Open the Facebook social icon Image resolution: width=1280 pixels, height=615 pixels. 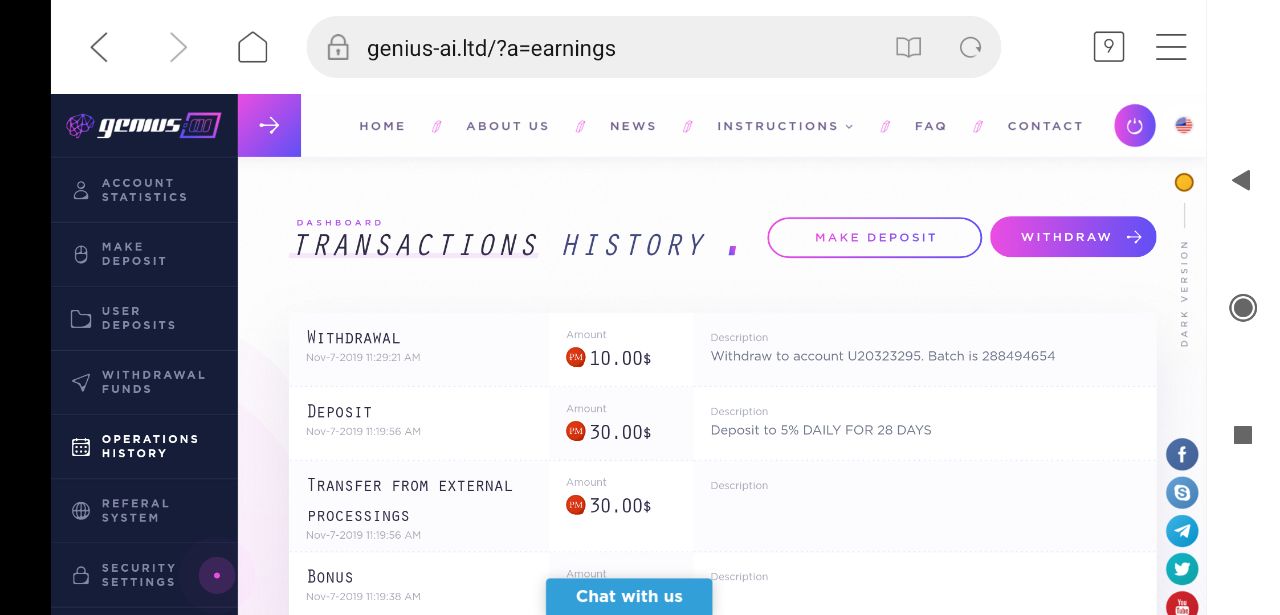pos(1182,455)
